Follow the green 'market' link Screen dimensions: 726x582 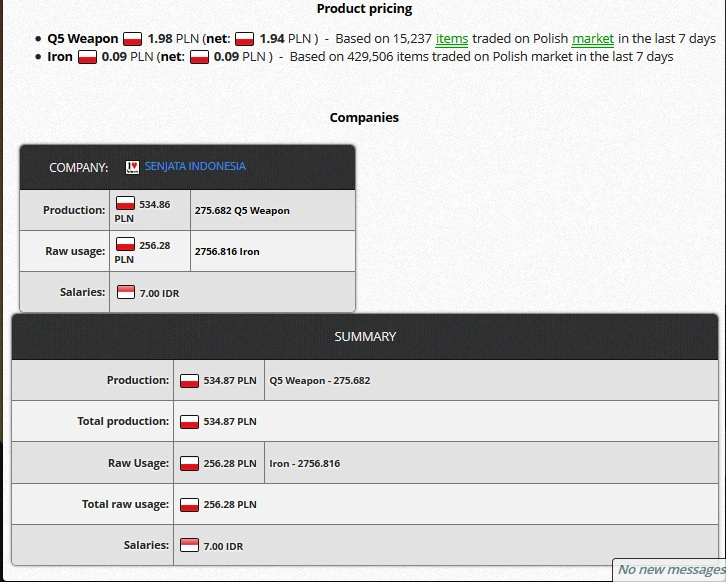593,39
